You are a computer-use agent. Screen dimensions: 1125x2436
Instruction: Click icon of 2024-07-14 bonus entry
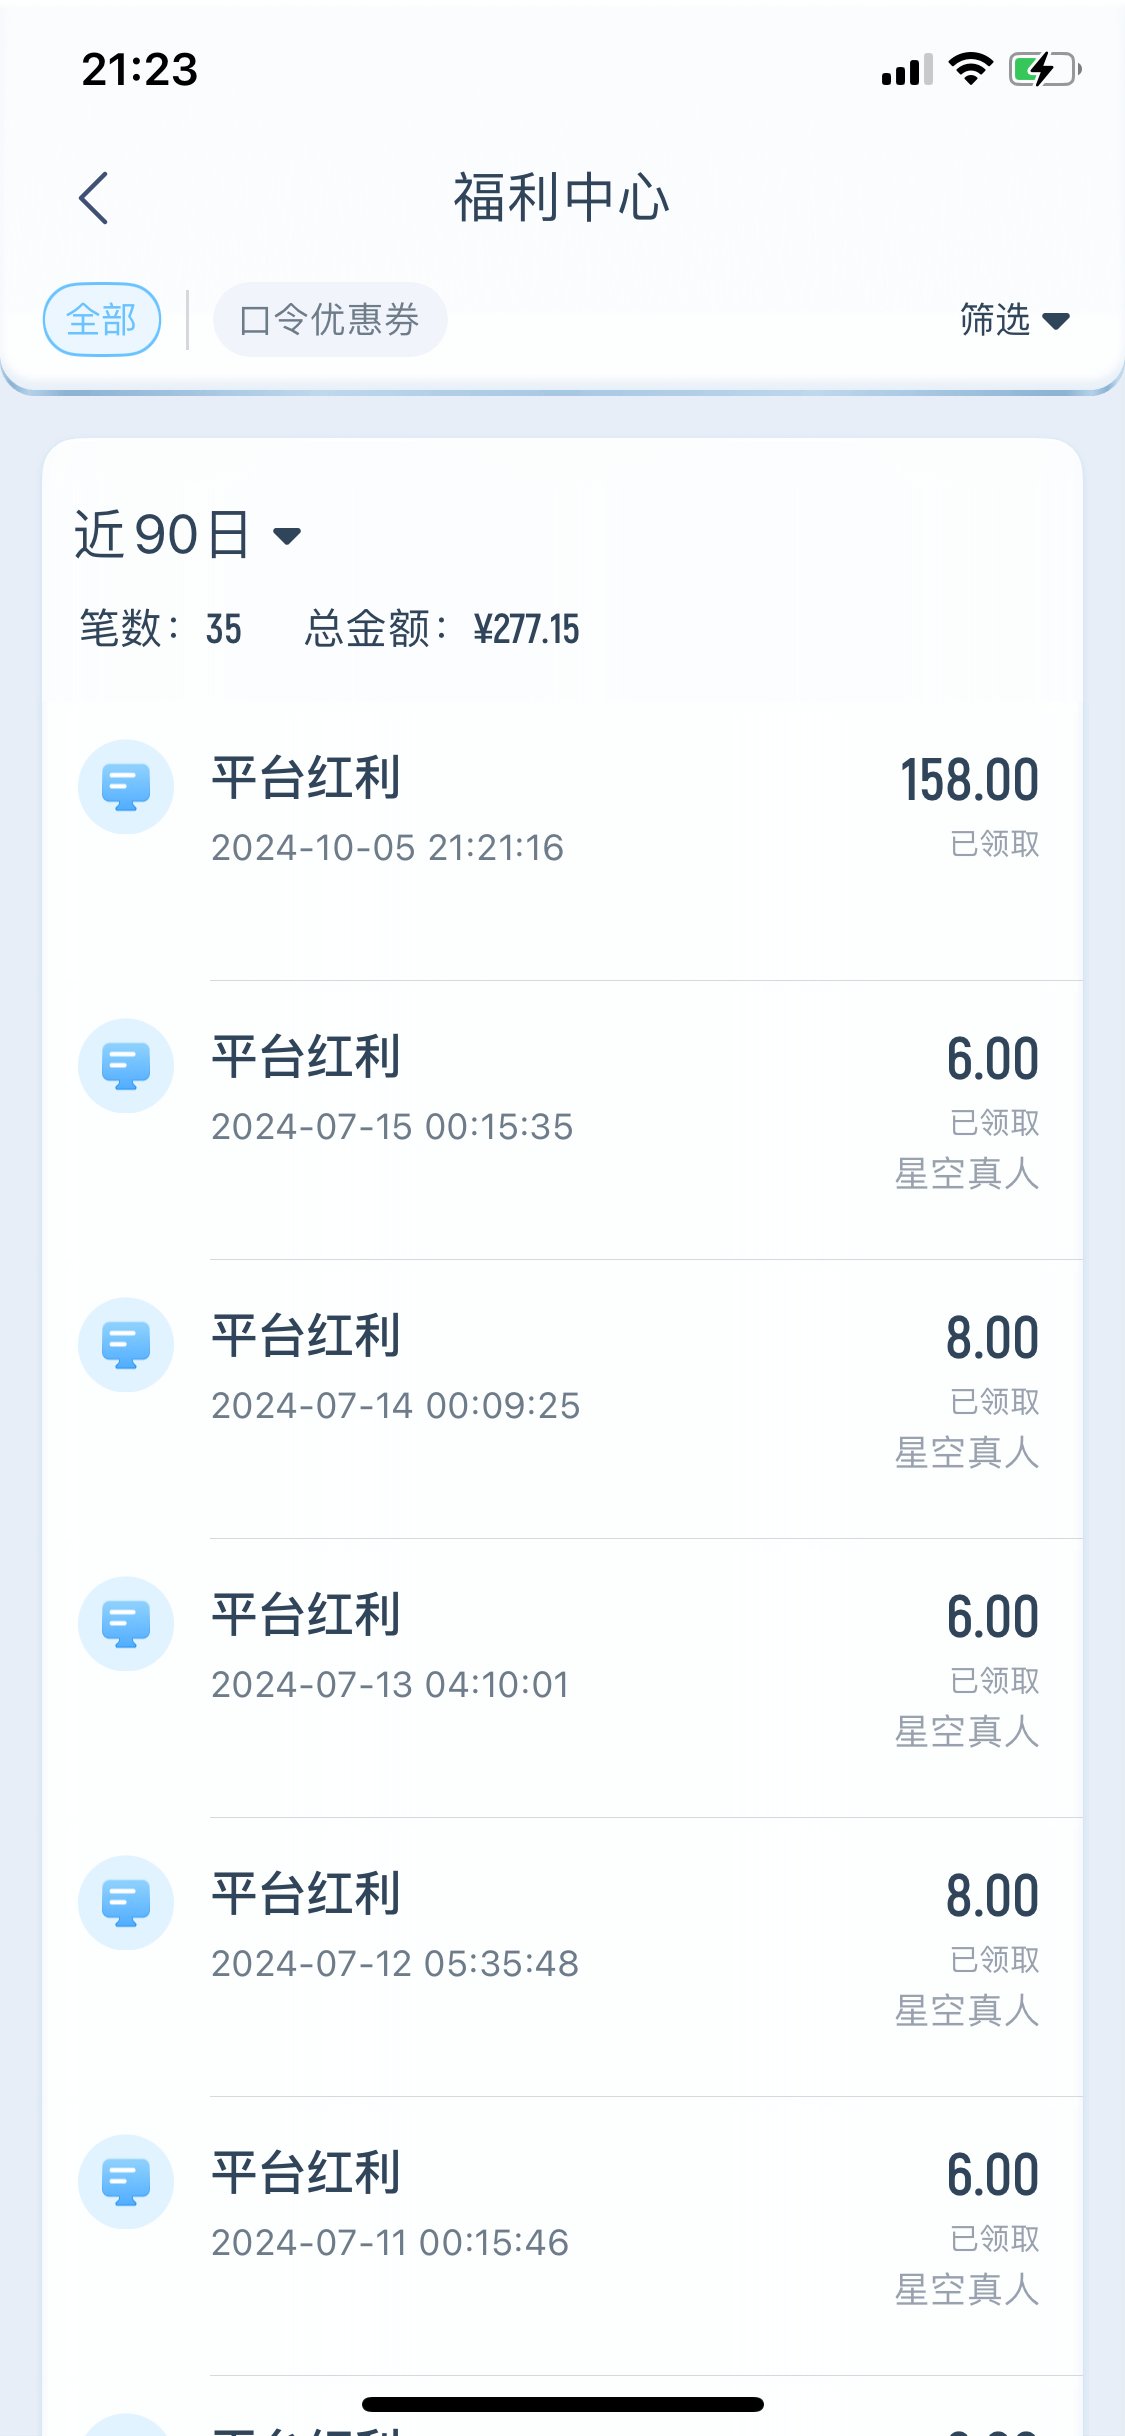coord(126,1345)
